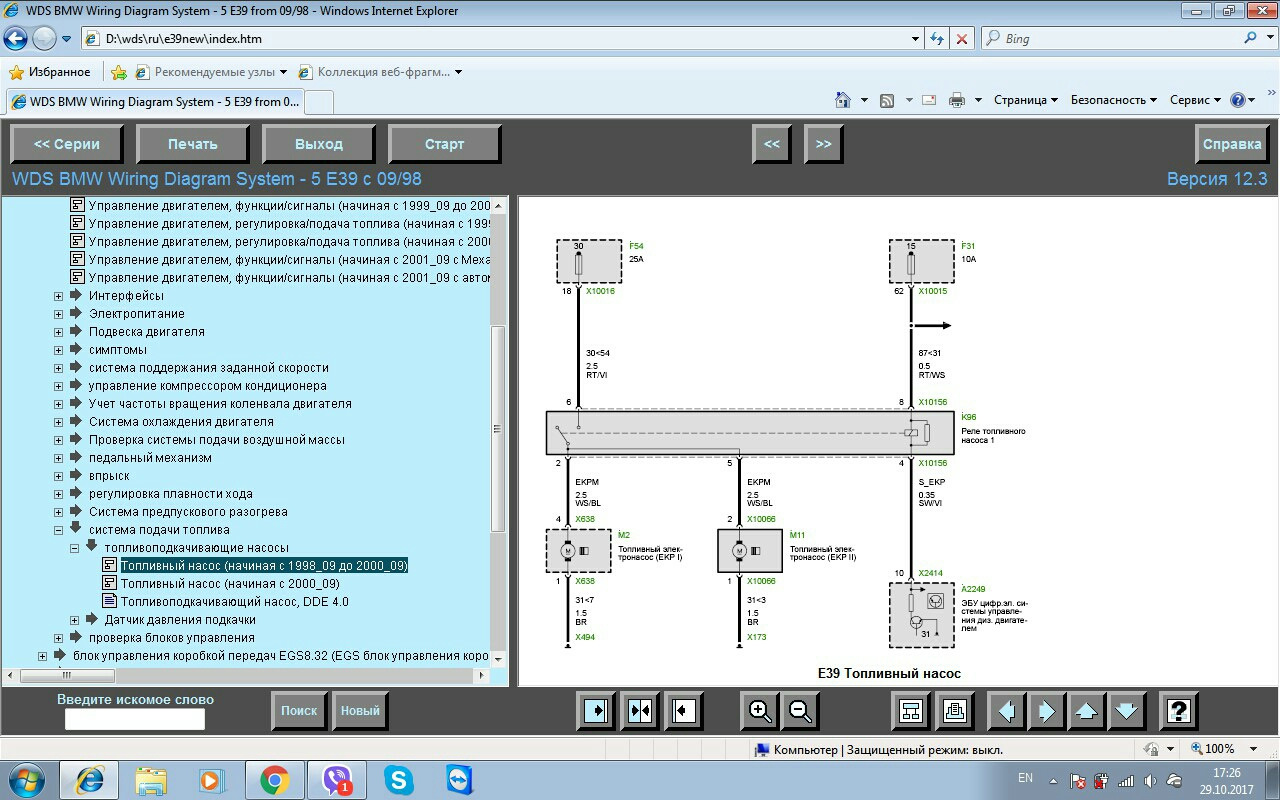Viewport: 1280px width, 800px height.
Task: Click the << Серии button
Action: click(x=67, y=144)
